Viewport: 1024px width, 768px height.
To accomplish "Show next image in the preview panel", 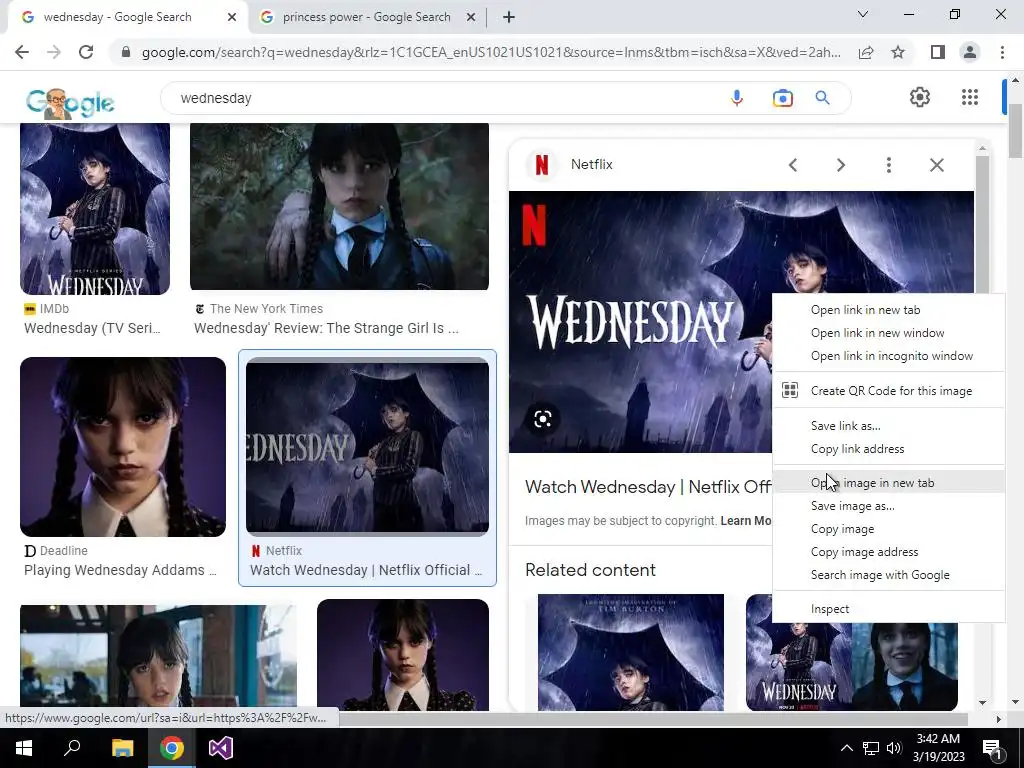I will (840, 165).
